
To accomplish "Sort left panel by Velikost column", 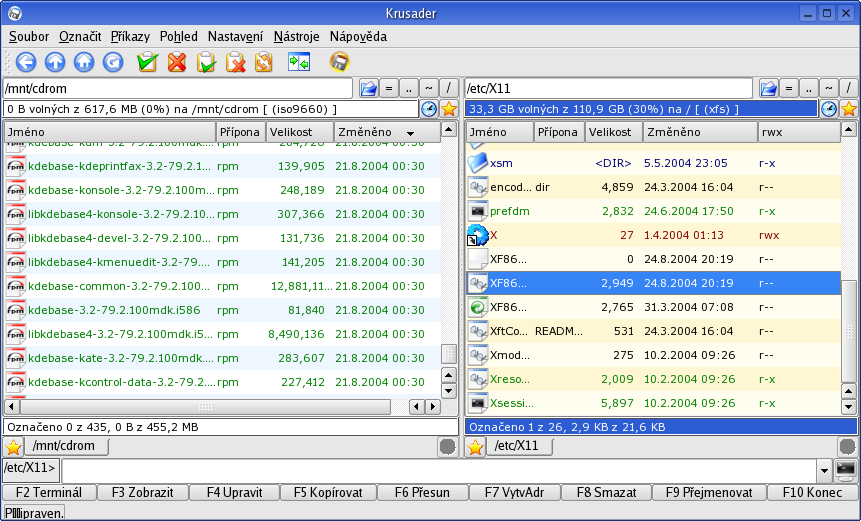I will (x=300, y=132).
